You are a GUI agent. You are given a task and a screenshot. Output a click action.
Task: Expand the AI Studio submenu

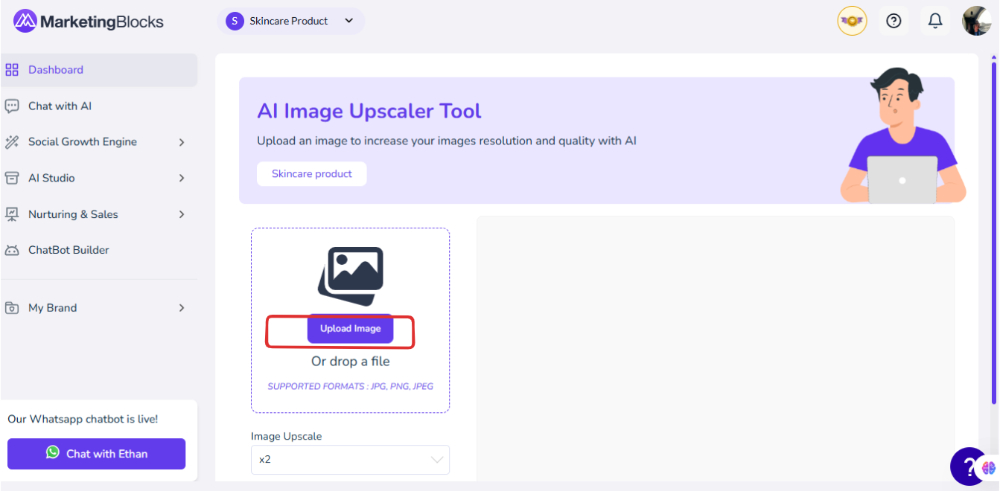[181, 178]
